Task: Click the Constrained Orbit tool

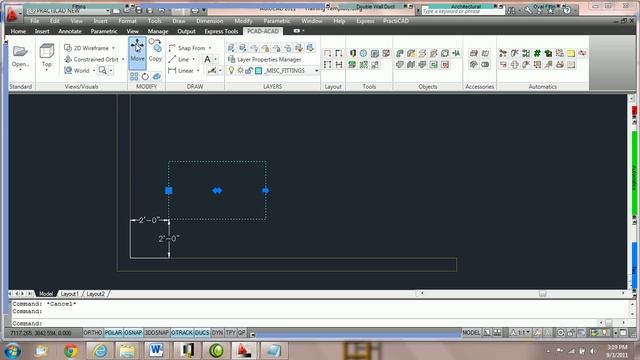Action: point(91,59)
